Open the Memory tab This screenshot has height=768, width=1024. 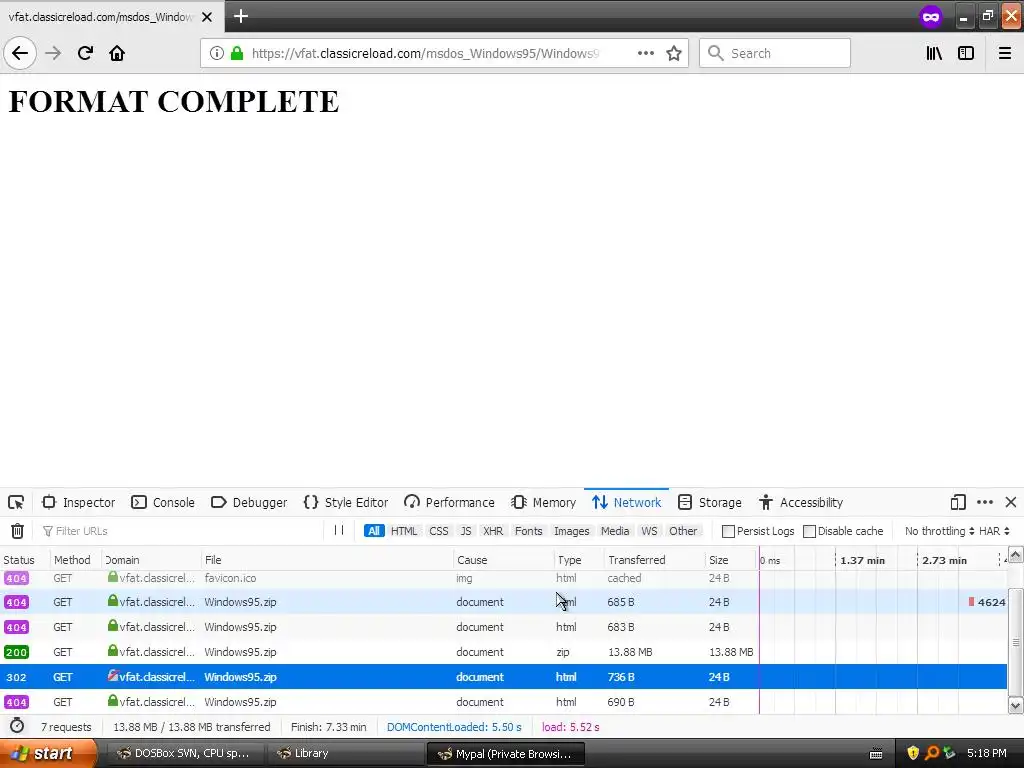tap(543, 502)
